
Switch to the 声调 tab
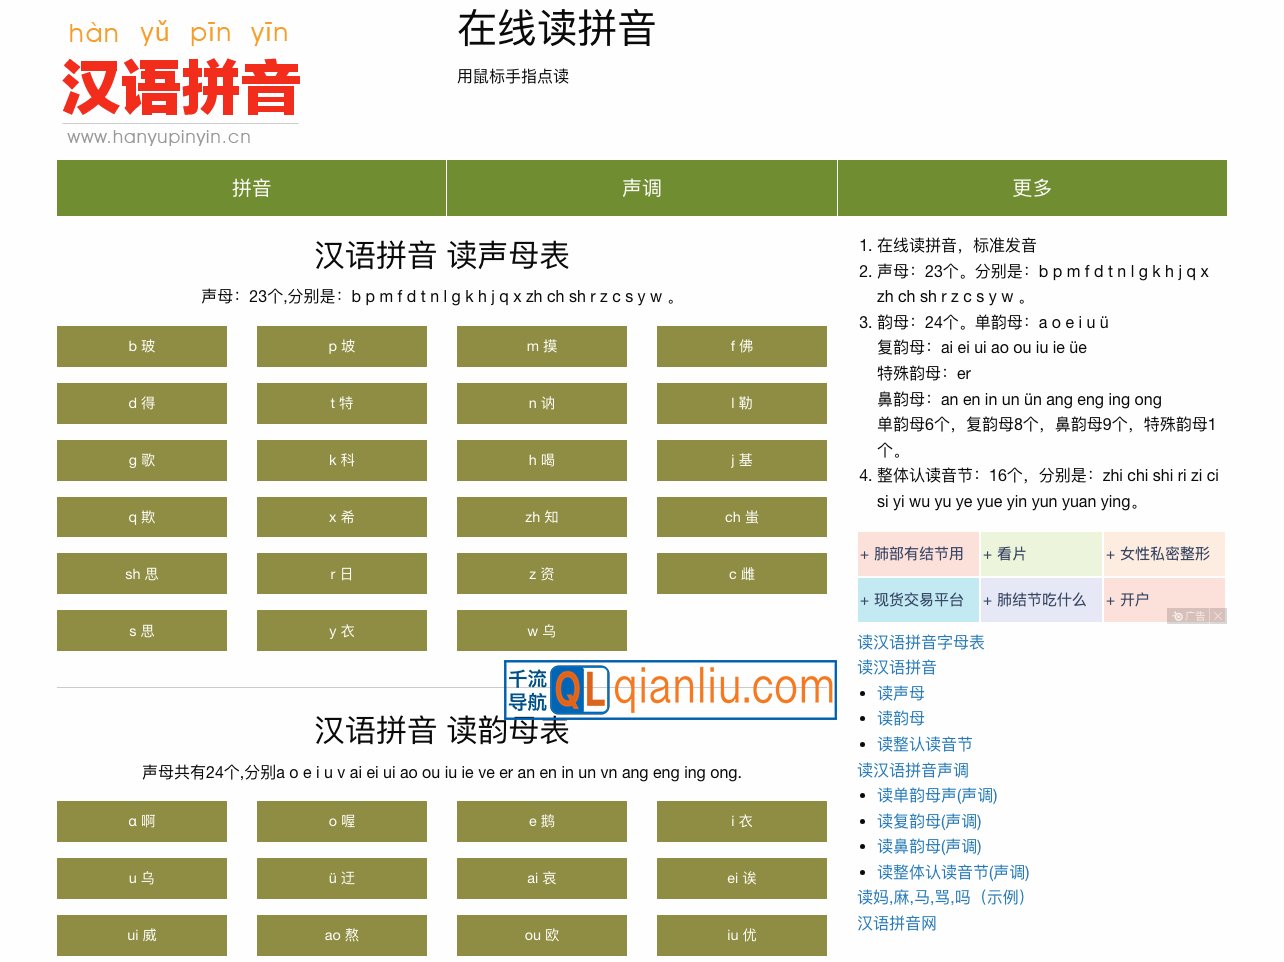(x=641, y=188)
